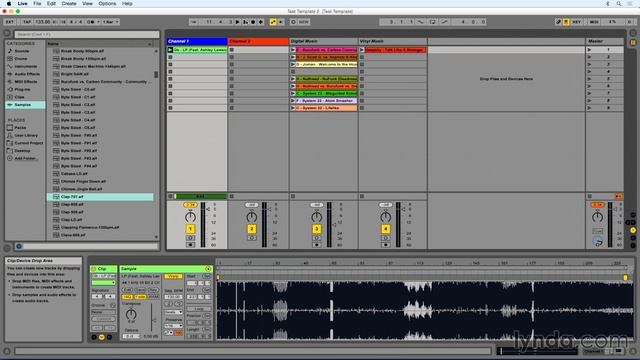Enable Key Map Mode

pyautogui.click(x=576, y=22)
